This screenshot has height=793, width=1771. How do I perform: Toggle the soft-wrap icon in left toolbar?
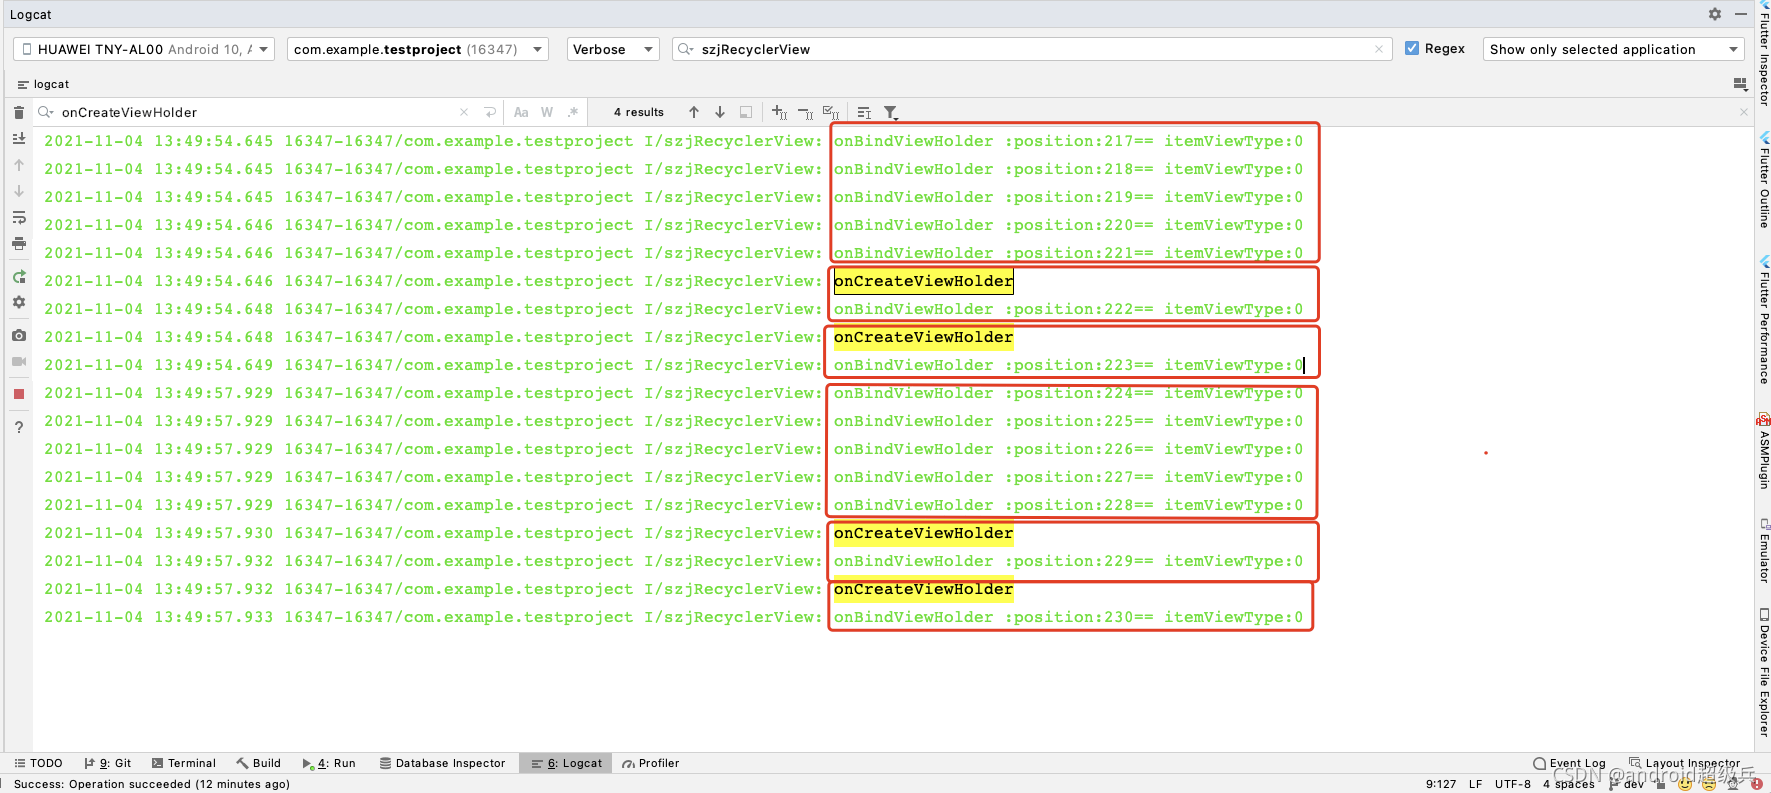tap(19, 217)
